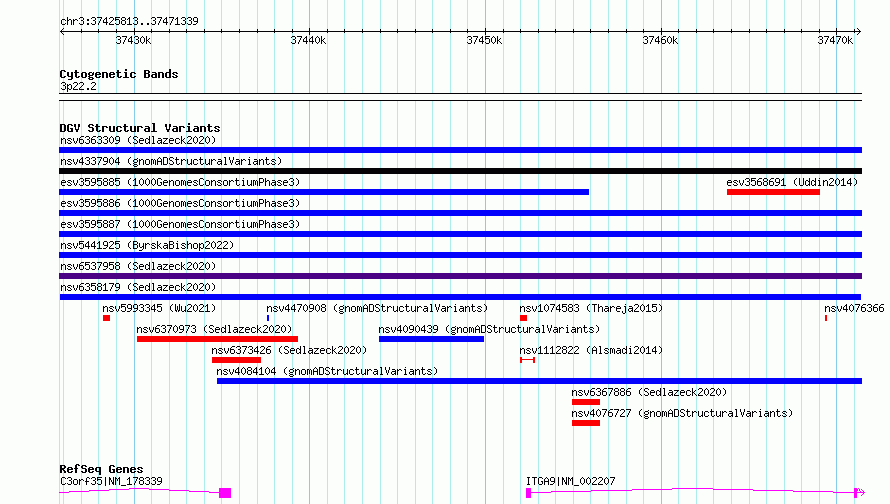
Task: Click the right arrow on the ruler
Action: click(x=858, y=32)
